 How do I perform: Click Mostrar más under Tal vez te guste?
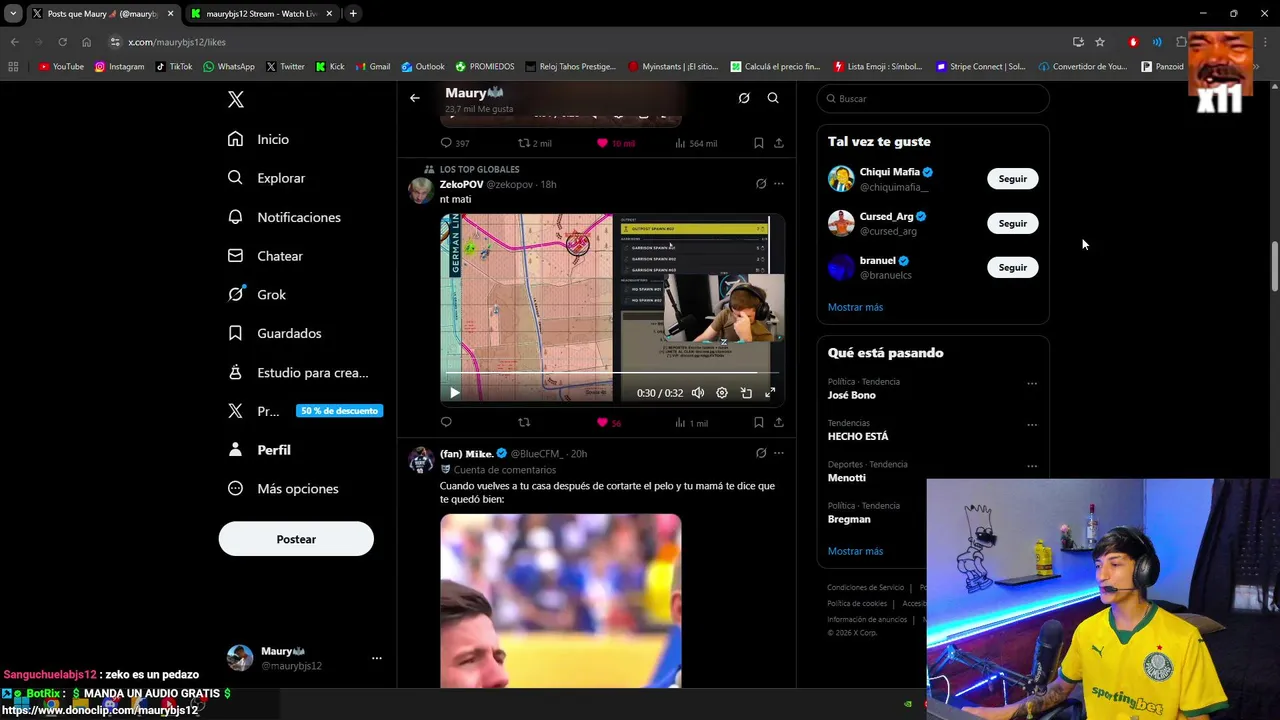point(855,307)
